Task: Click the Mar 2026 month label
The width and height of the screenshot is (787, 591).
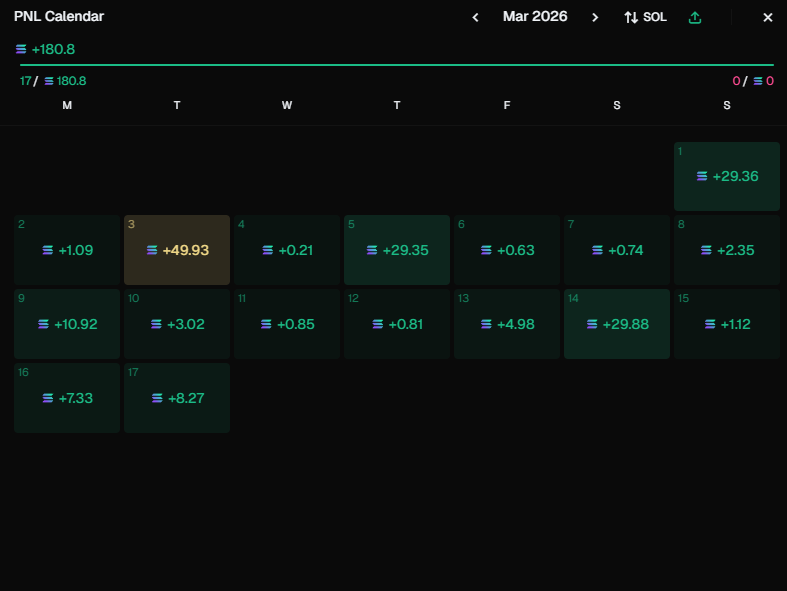Action: pyautogui.click(x=535, y=17)
